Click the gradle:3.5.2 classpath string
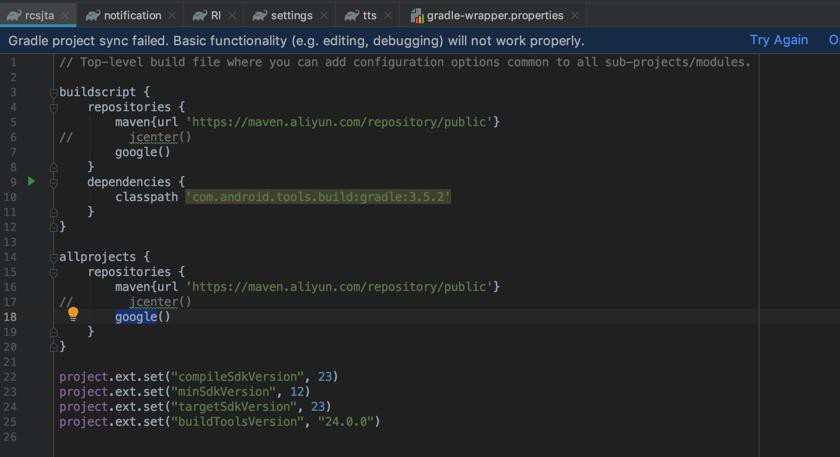Viewport: 840px width, 457px height. coord(318,197)
